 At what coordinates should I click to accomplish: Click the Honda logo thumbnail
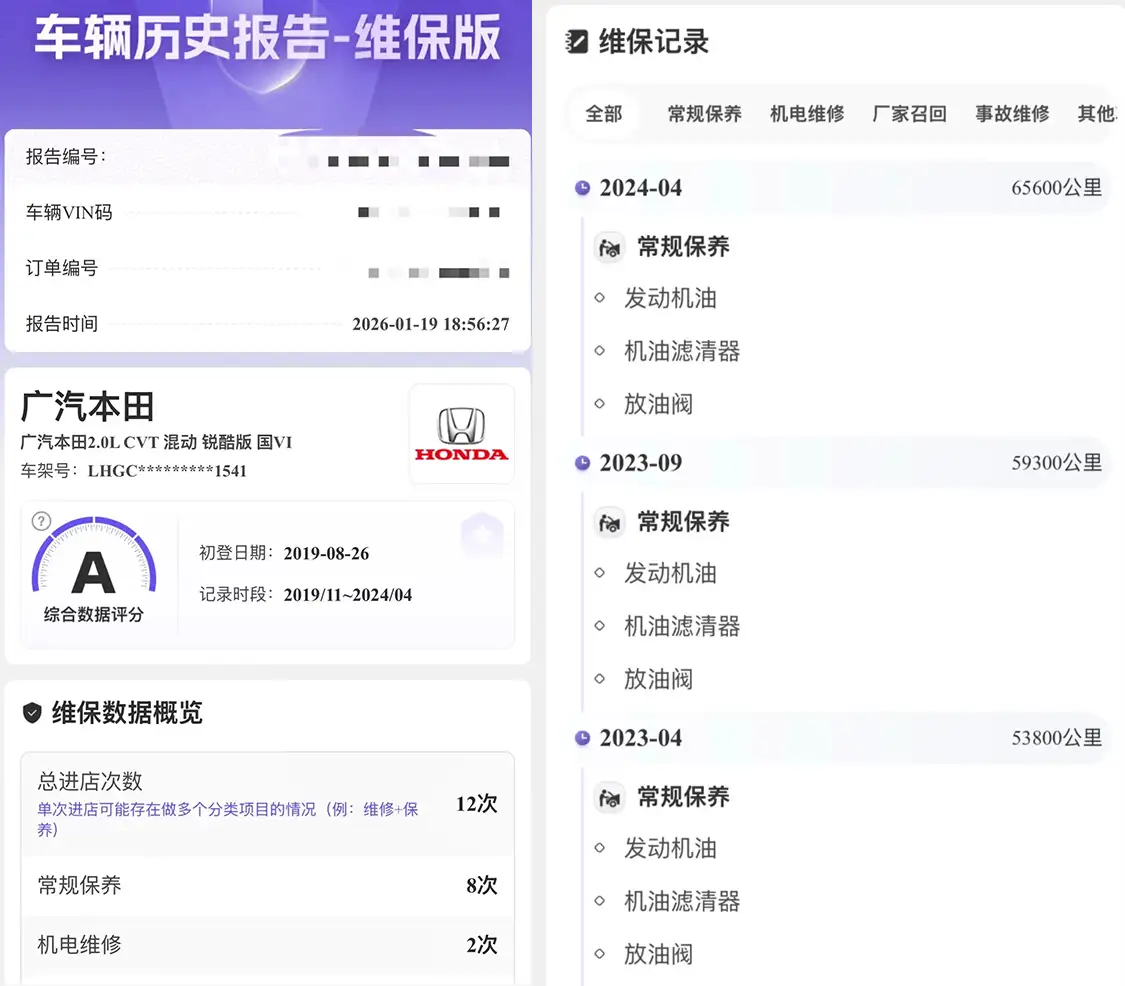(x=462, y=434)
